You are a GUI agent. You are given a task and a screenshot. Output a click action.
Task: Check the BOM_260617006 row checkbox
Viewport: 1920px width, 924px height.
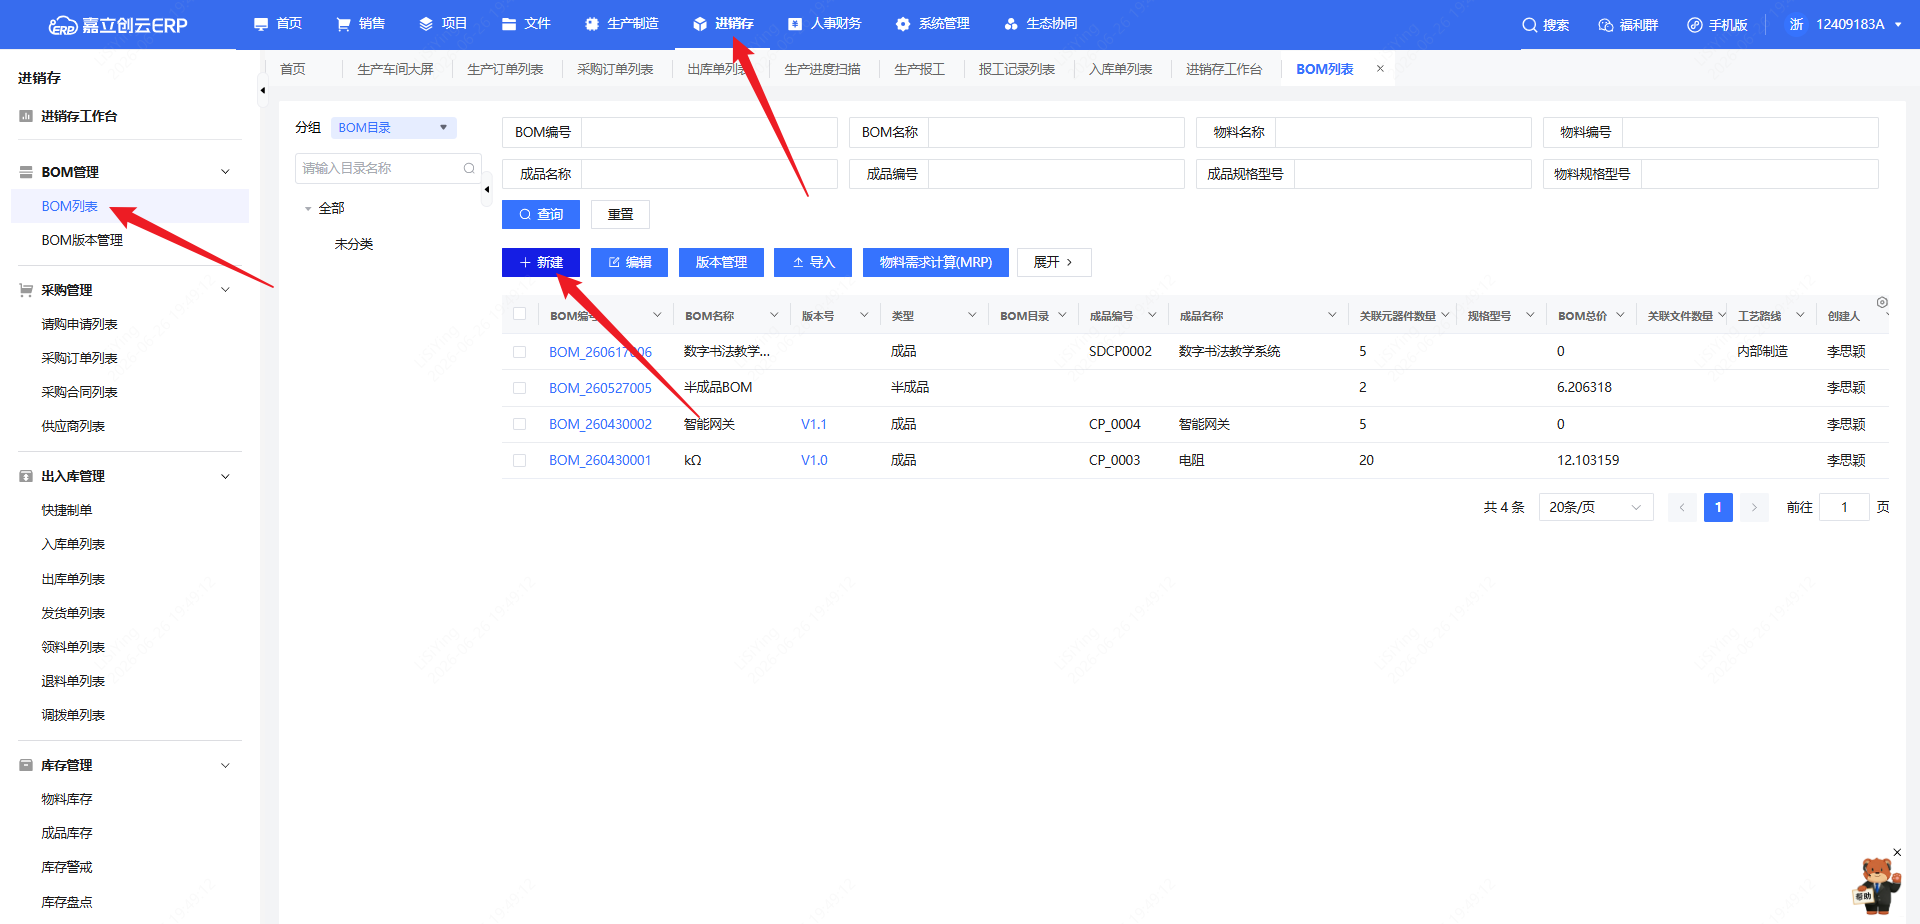[x=519, y=352]
